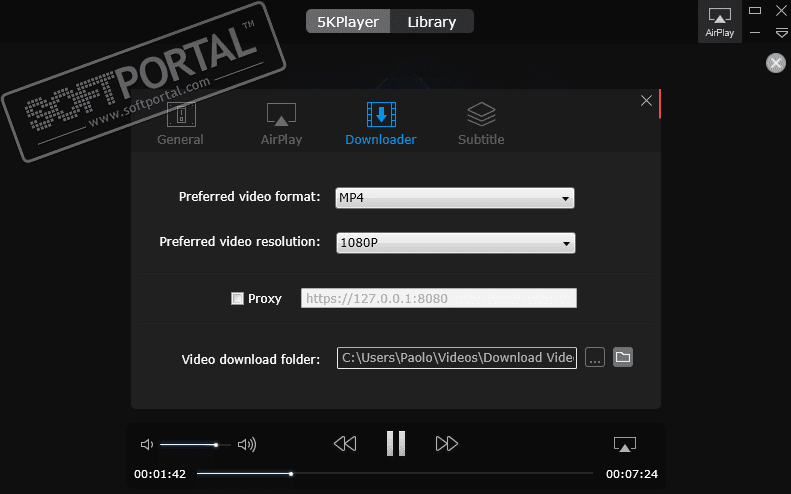The image size is (791, 494).
Task: Open the title bar dropdown menu icon
Action: [x=781, y=33]
